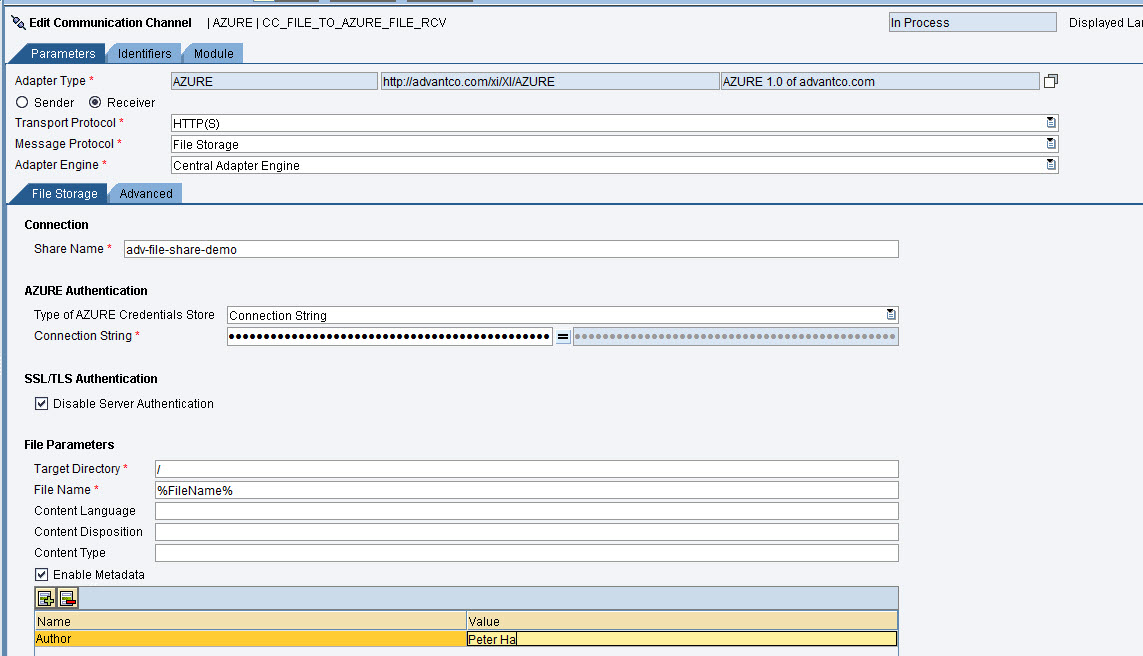Click the File Name field
Image resolution: width=1143 pixels, height=656 pixels.
(x=526, y=490)
